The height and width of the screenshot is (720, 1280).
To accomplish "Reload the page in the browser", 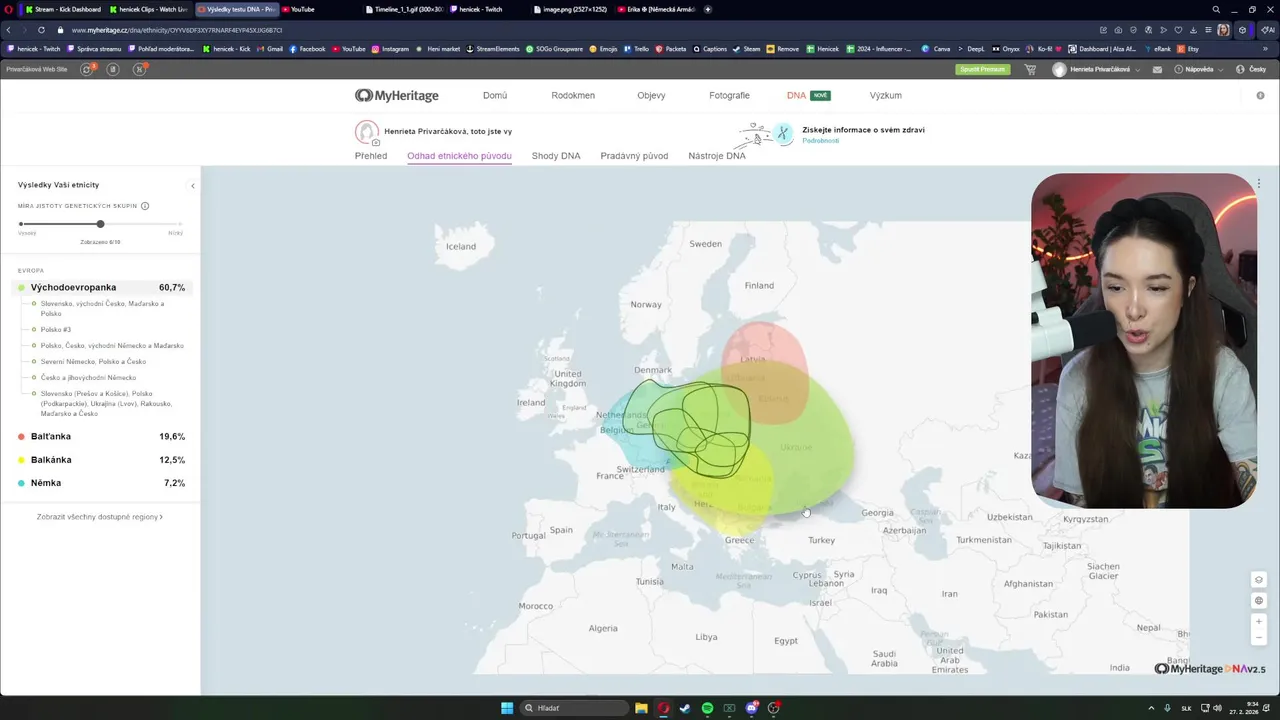I will [41, 30].
